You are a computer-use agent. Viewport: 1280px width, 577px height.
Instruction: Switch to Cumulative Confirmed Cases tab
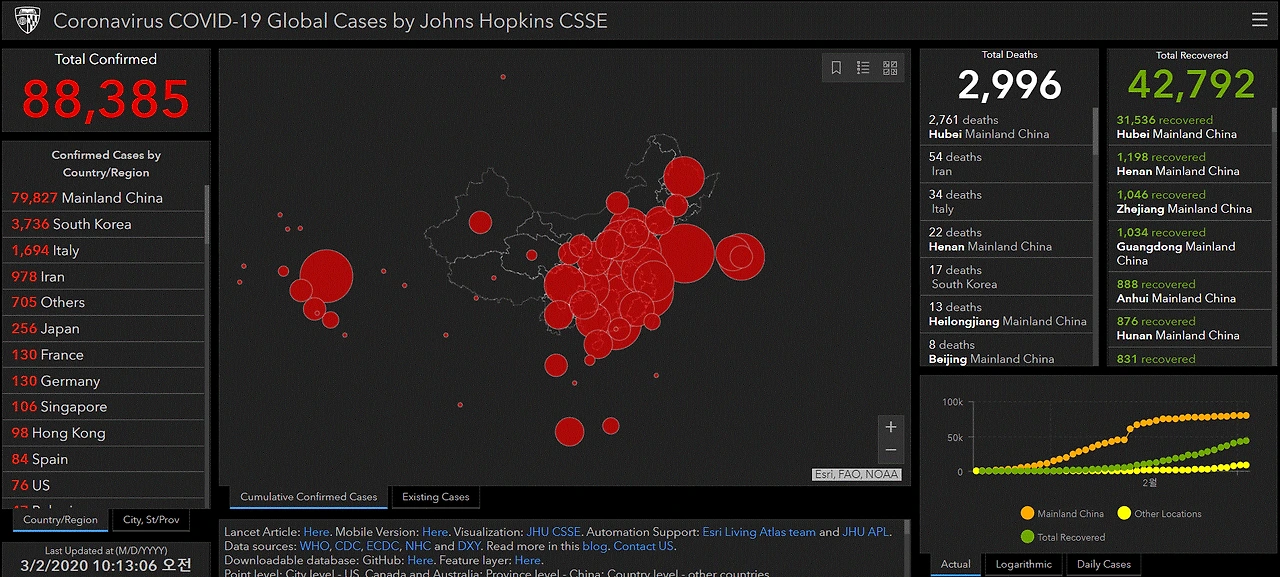pos(308,497)
